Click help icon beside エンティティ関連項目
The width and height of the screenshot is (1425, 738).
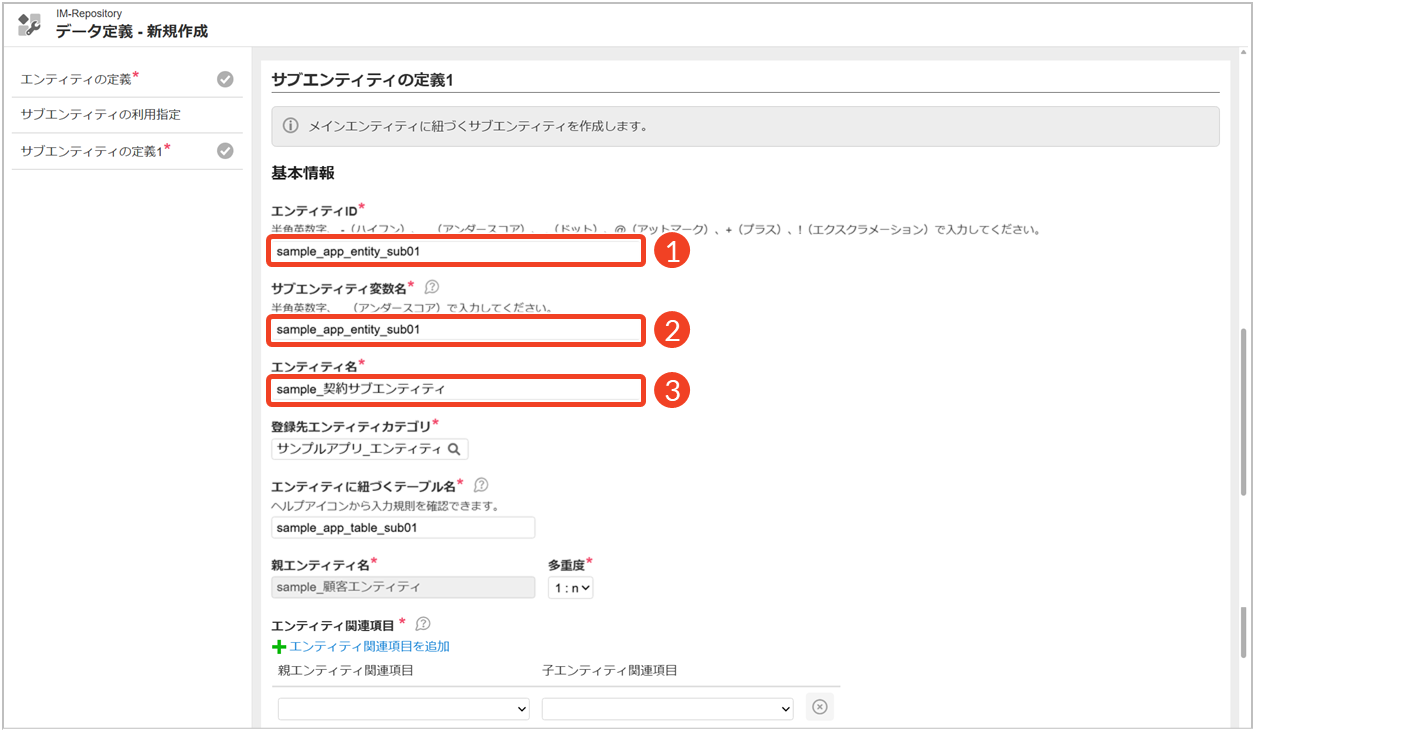coord(422,624)
